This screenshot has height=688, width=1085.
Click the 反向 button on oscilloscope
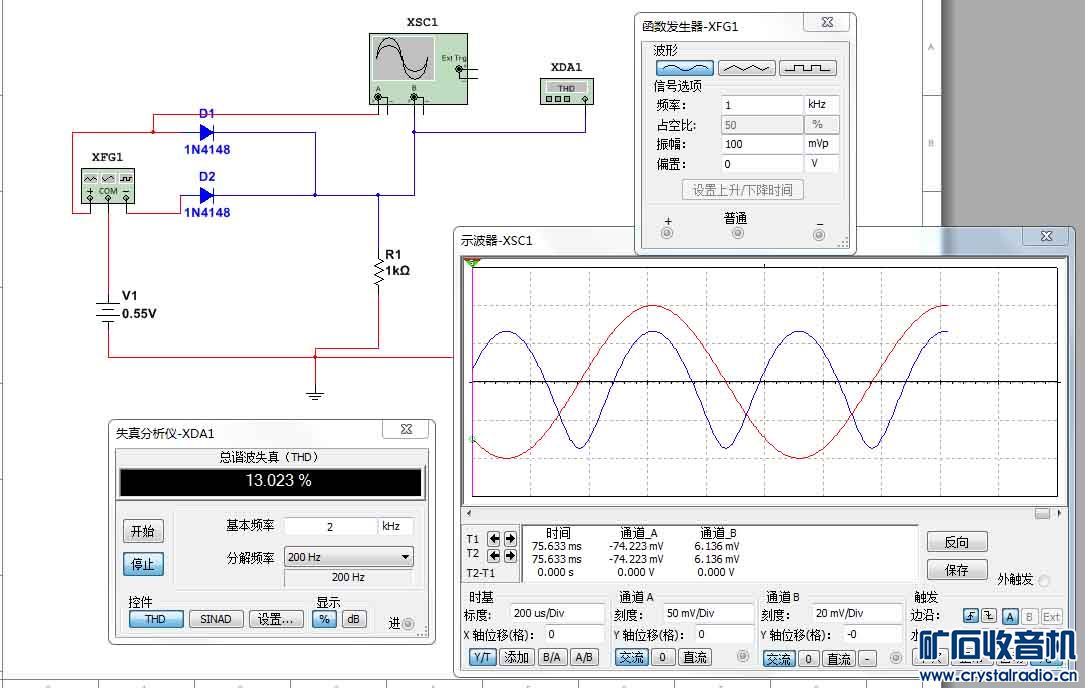956,542
